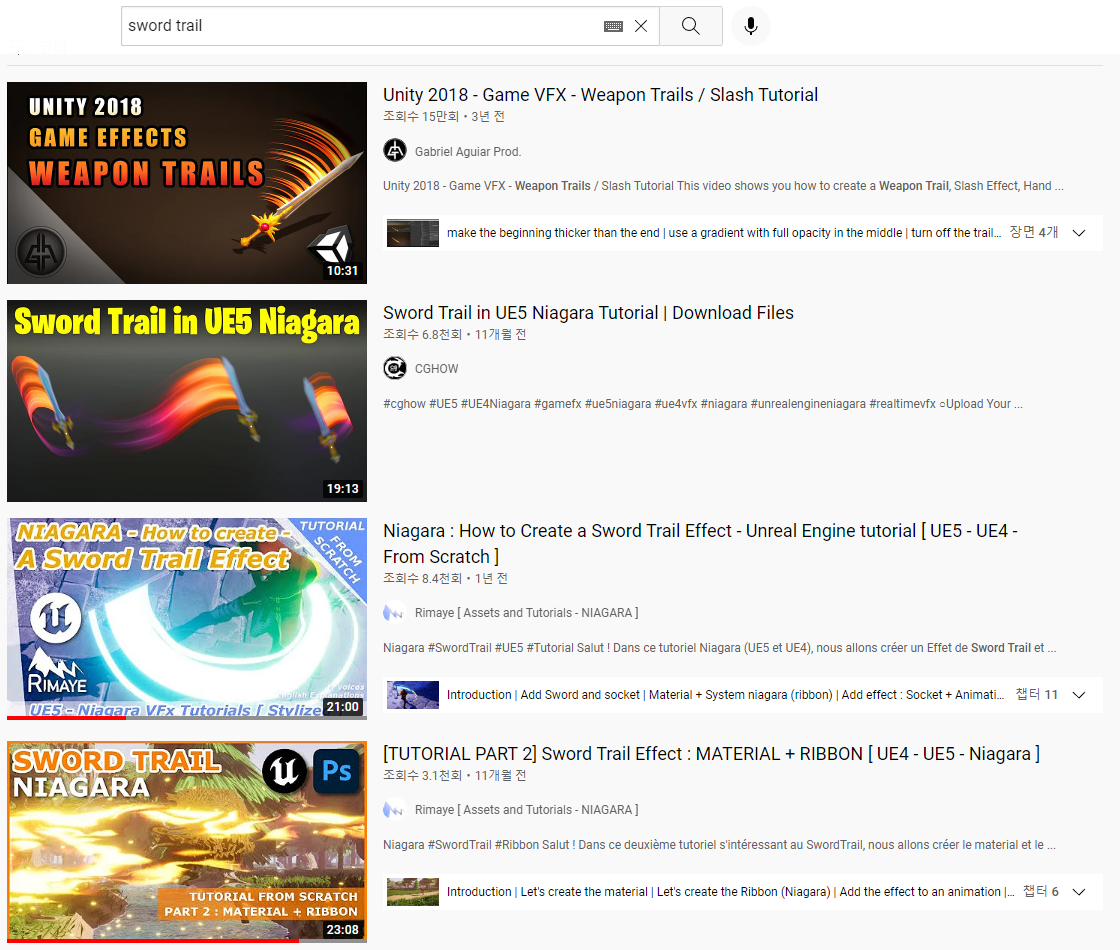
Task: Open title 'Sword Trail in UE5 Niagara Tutorial | Download Files'
Action: pyautogui.click(x=588, y=313)
